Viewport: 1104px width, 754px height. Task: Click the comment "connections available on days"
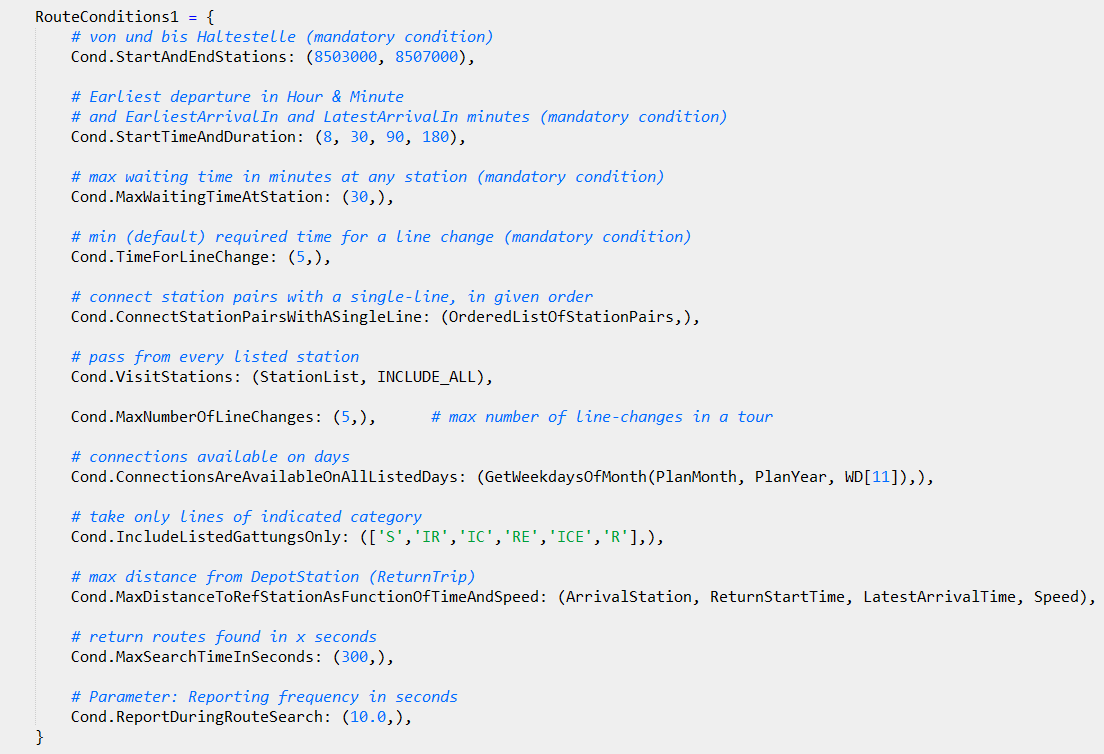210,457
